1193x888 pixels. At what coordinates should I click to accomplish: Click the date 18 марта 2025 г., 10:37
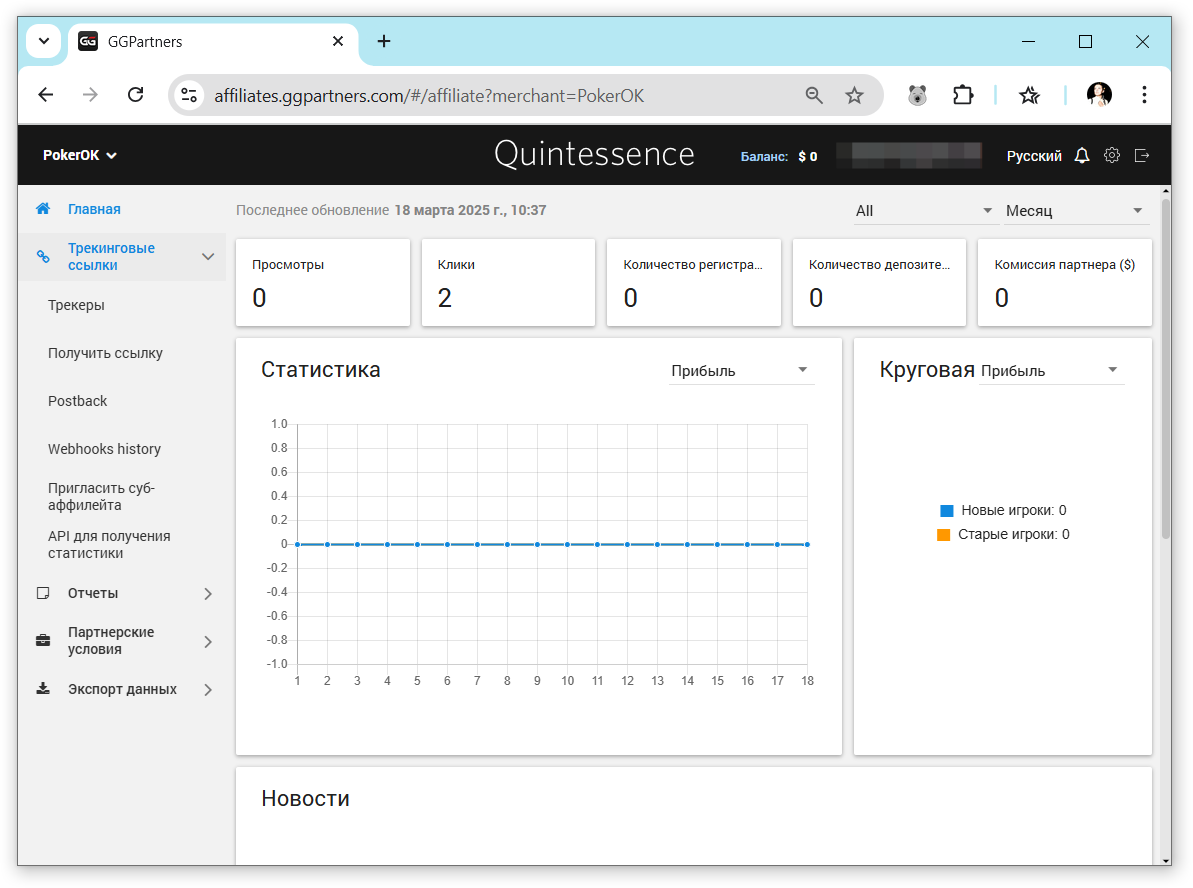pyautogui.click(x=470, y=210)
